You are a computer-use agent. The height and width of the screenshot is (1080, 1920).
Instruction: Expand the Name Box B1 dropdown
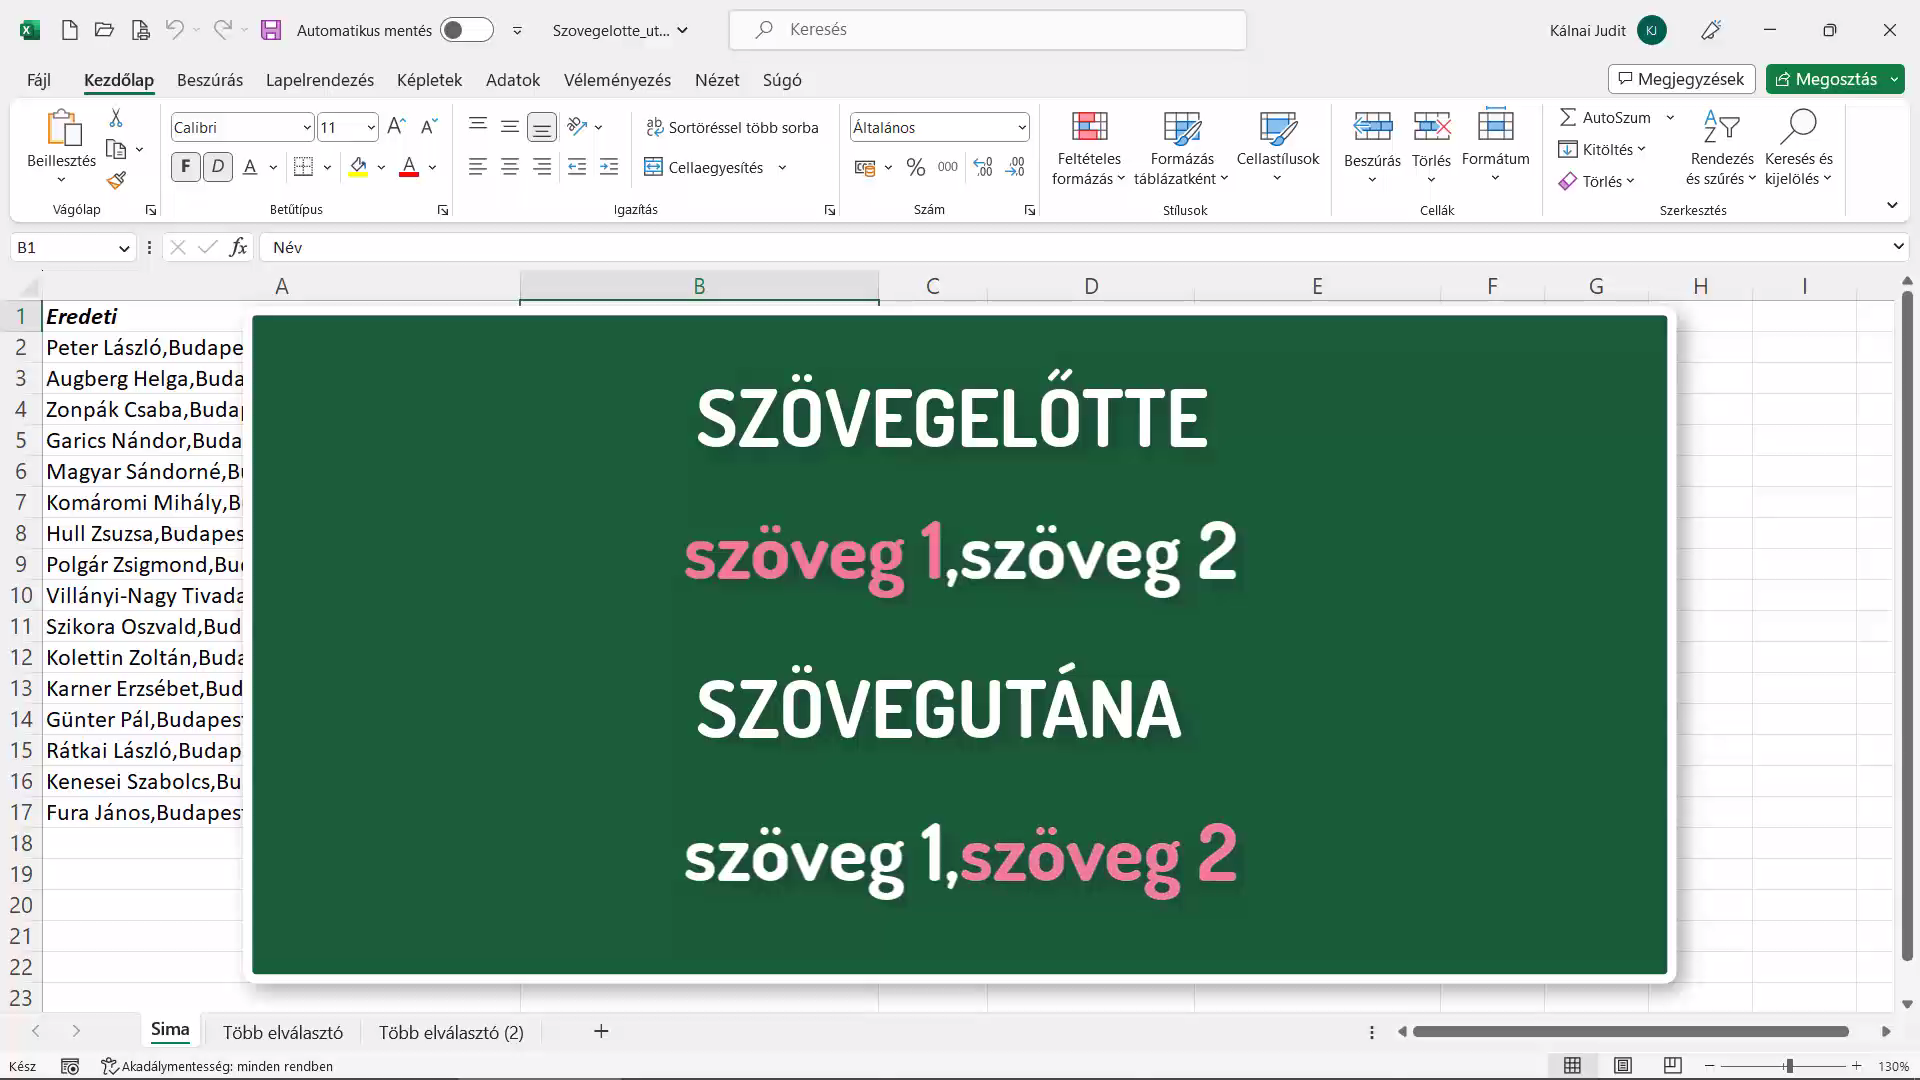[x=124, y=248]
